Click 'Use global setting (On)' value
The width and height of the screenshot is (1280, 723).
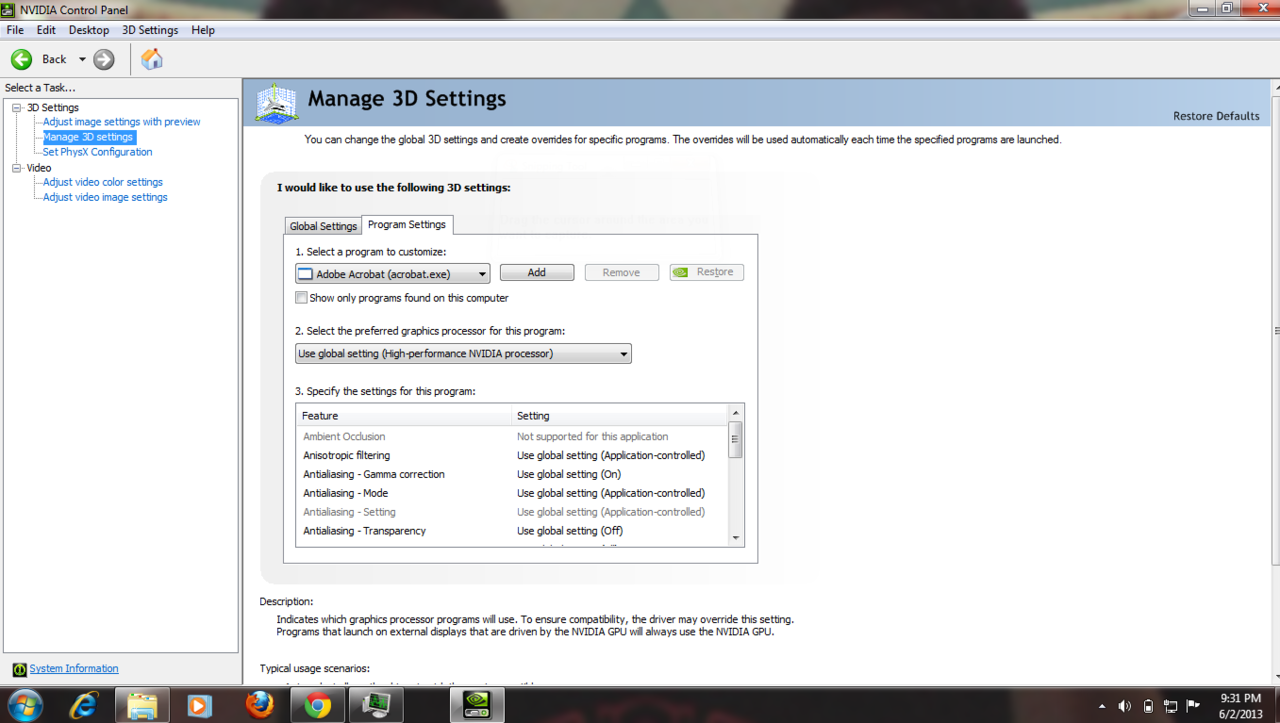(569, 474)
